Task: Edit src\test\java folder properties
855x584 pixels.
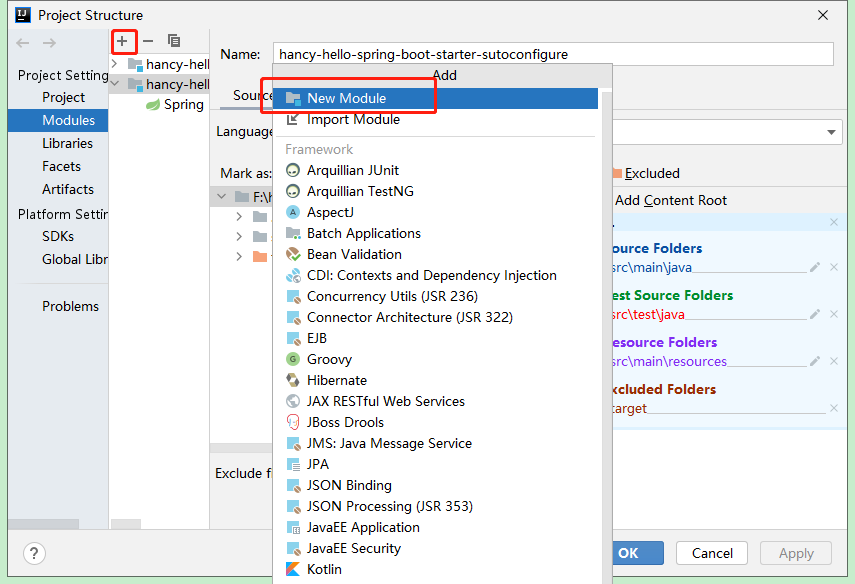Action: click(x=815, y=314)
